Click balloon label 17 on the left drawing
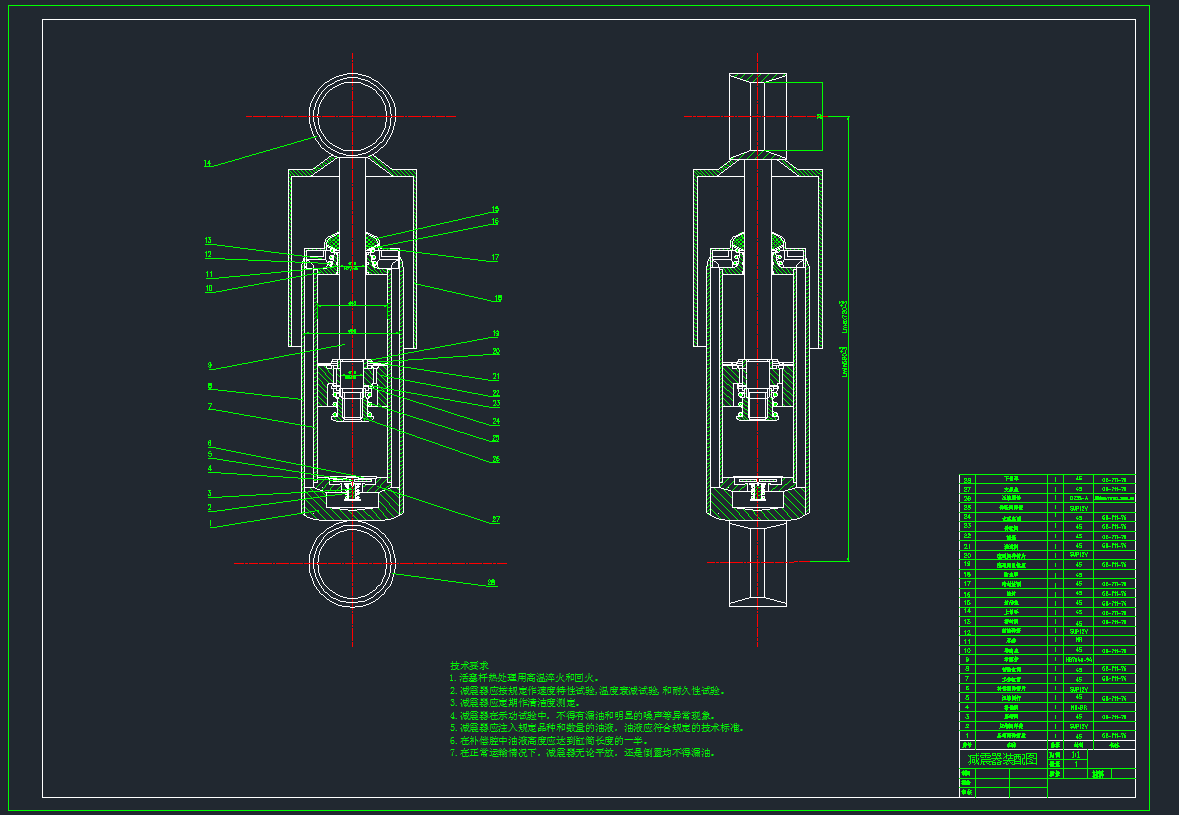The width and height of the screenshot is (1179, 815). click(x=495, y=257)
